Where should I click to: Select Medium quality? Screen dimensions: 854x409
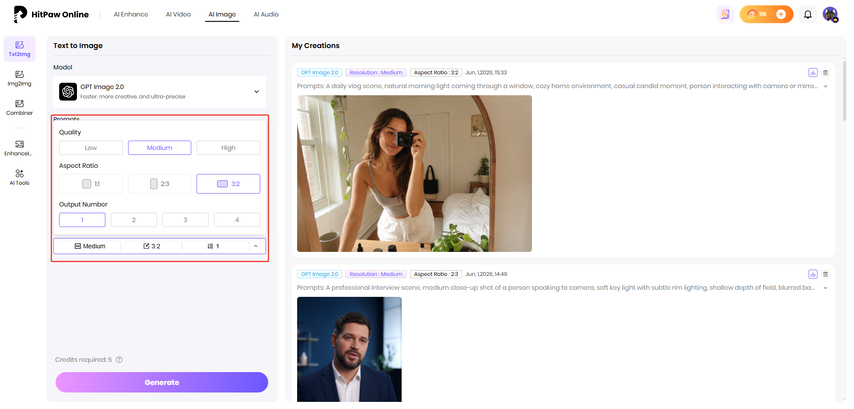160,148
